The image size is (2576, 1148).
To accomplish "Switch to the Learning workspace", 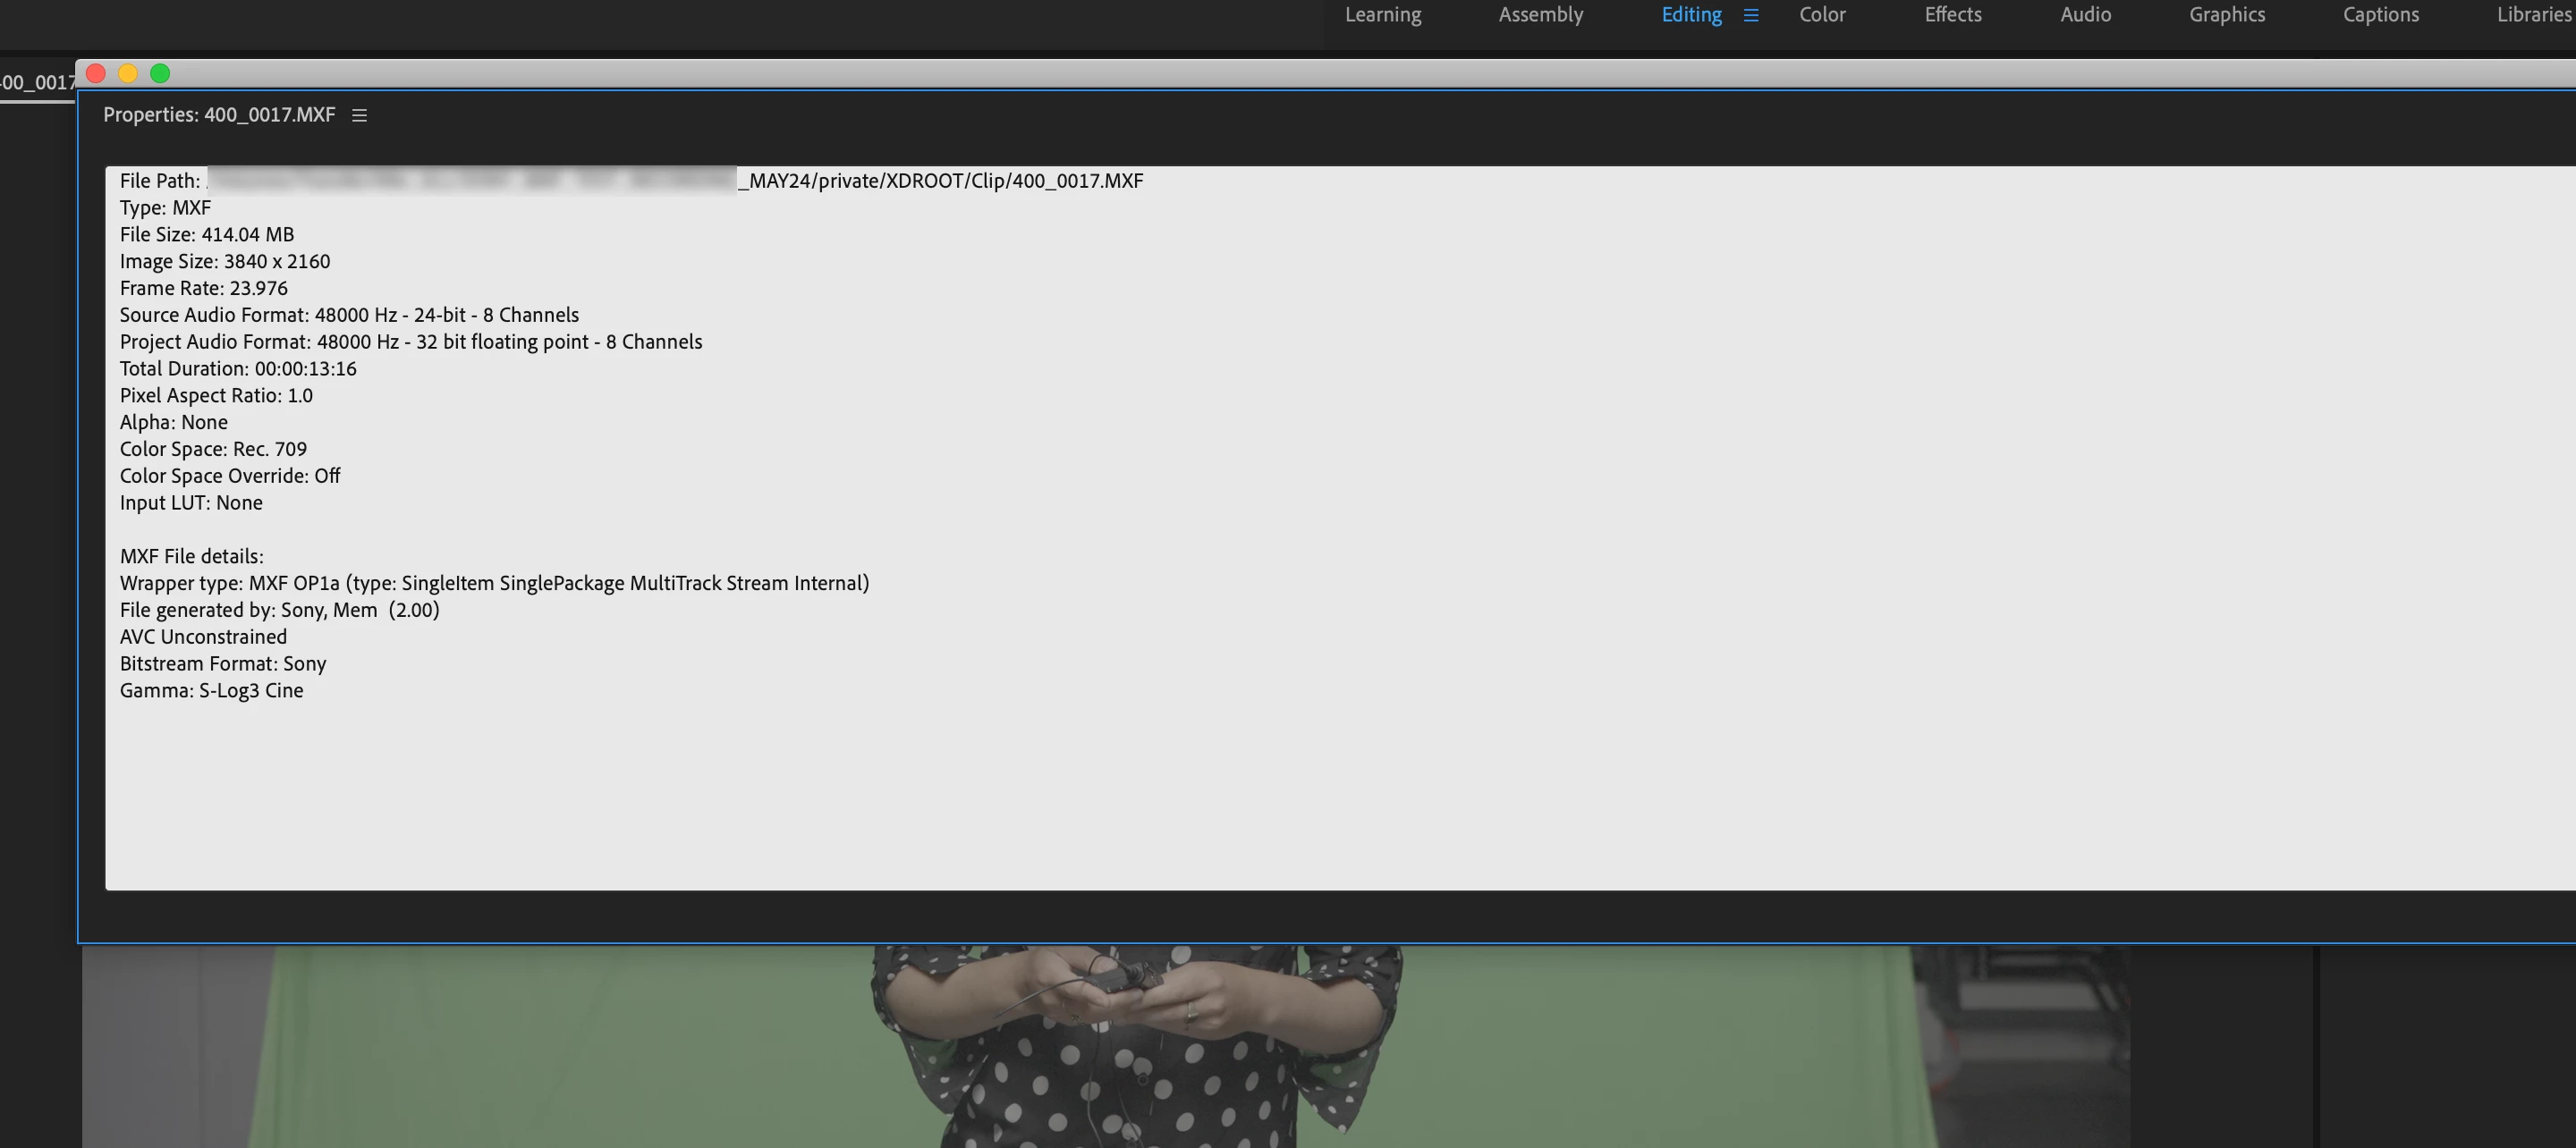I will coord(1382,15).
